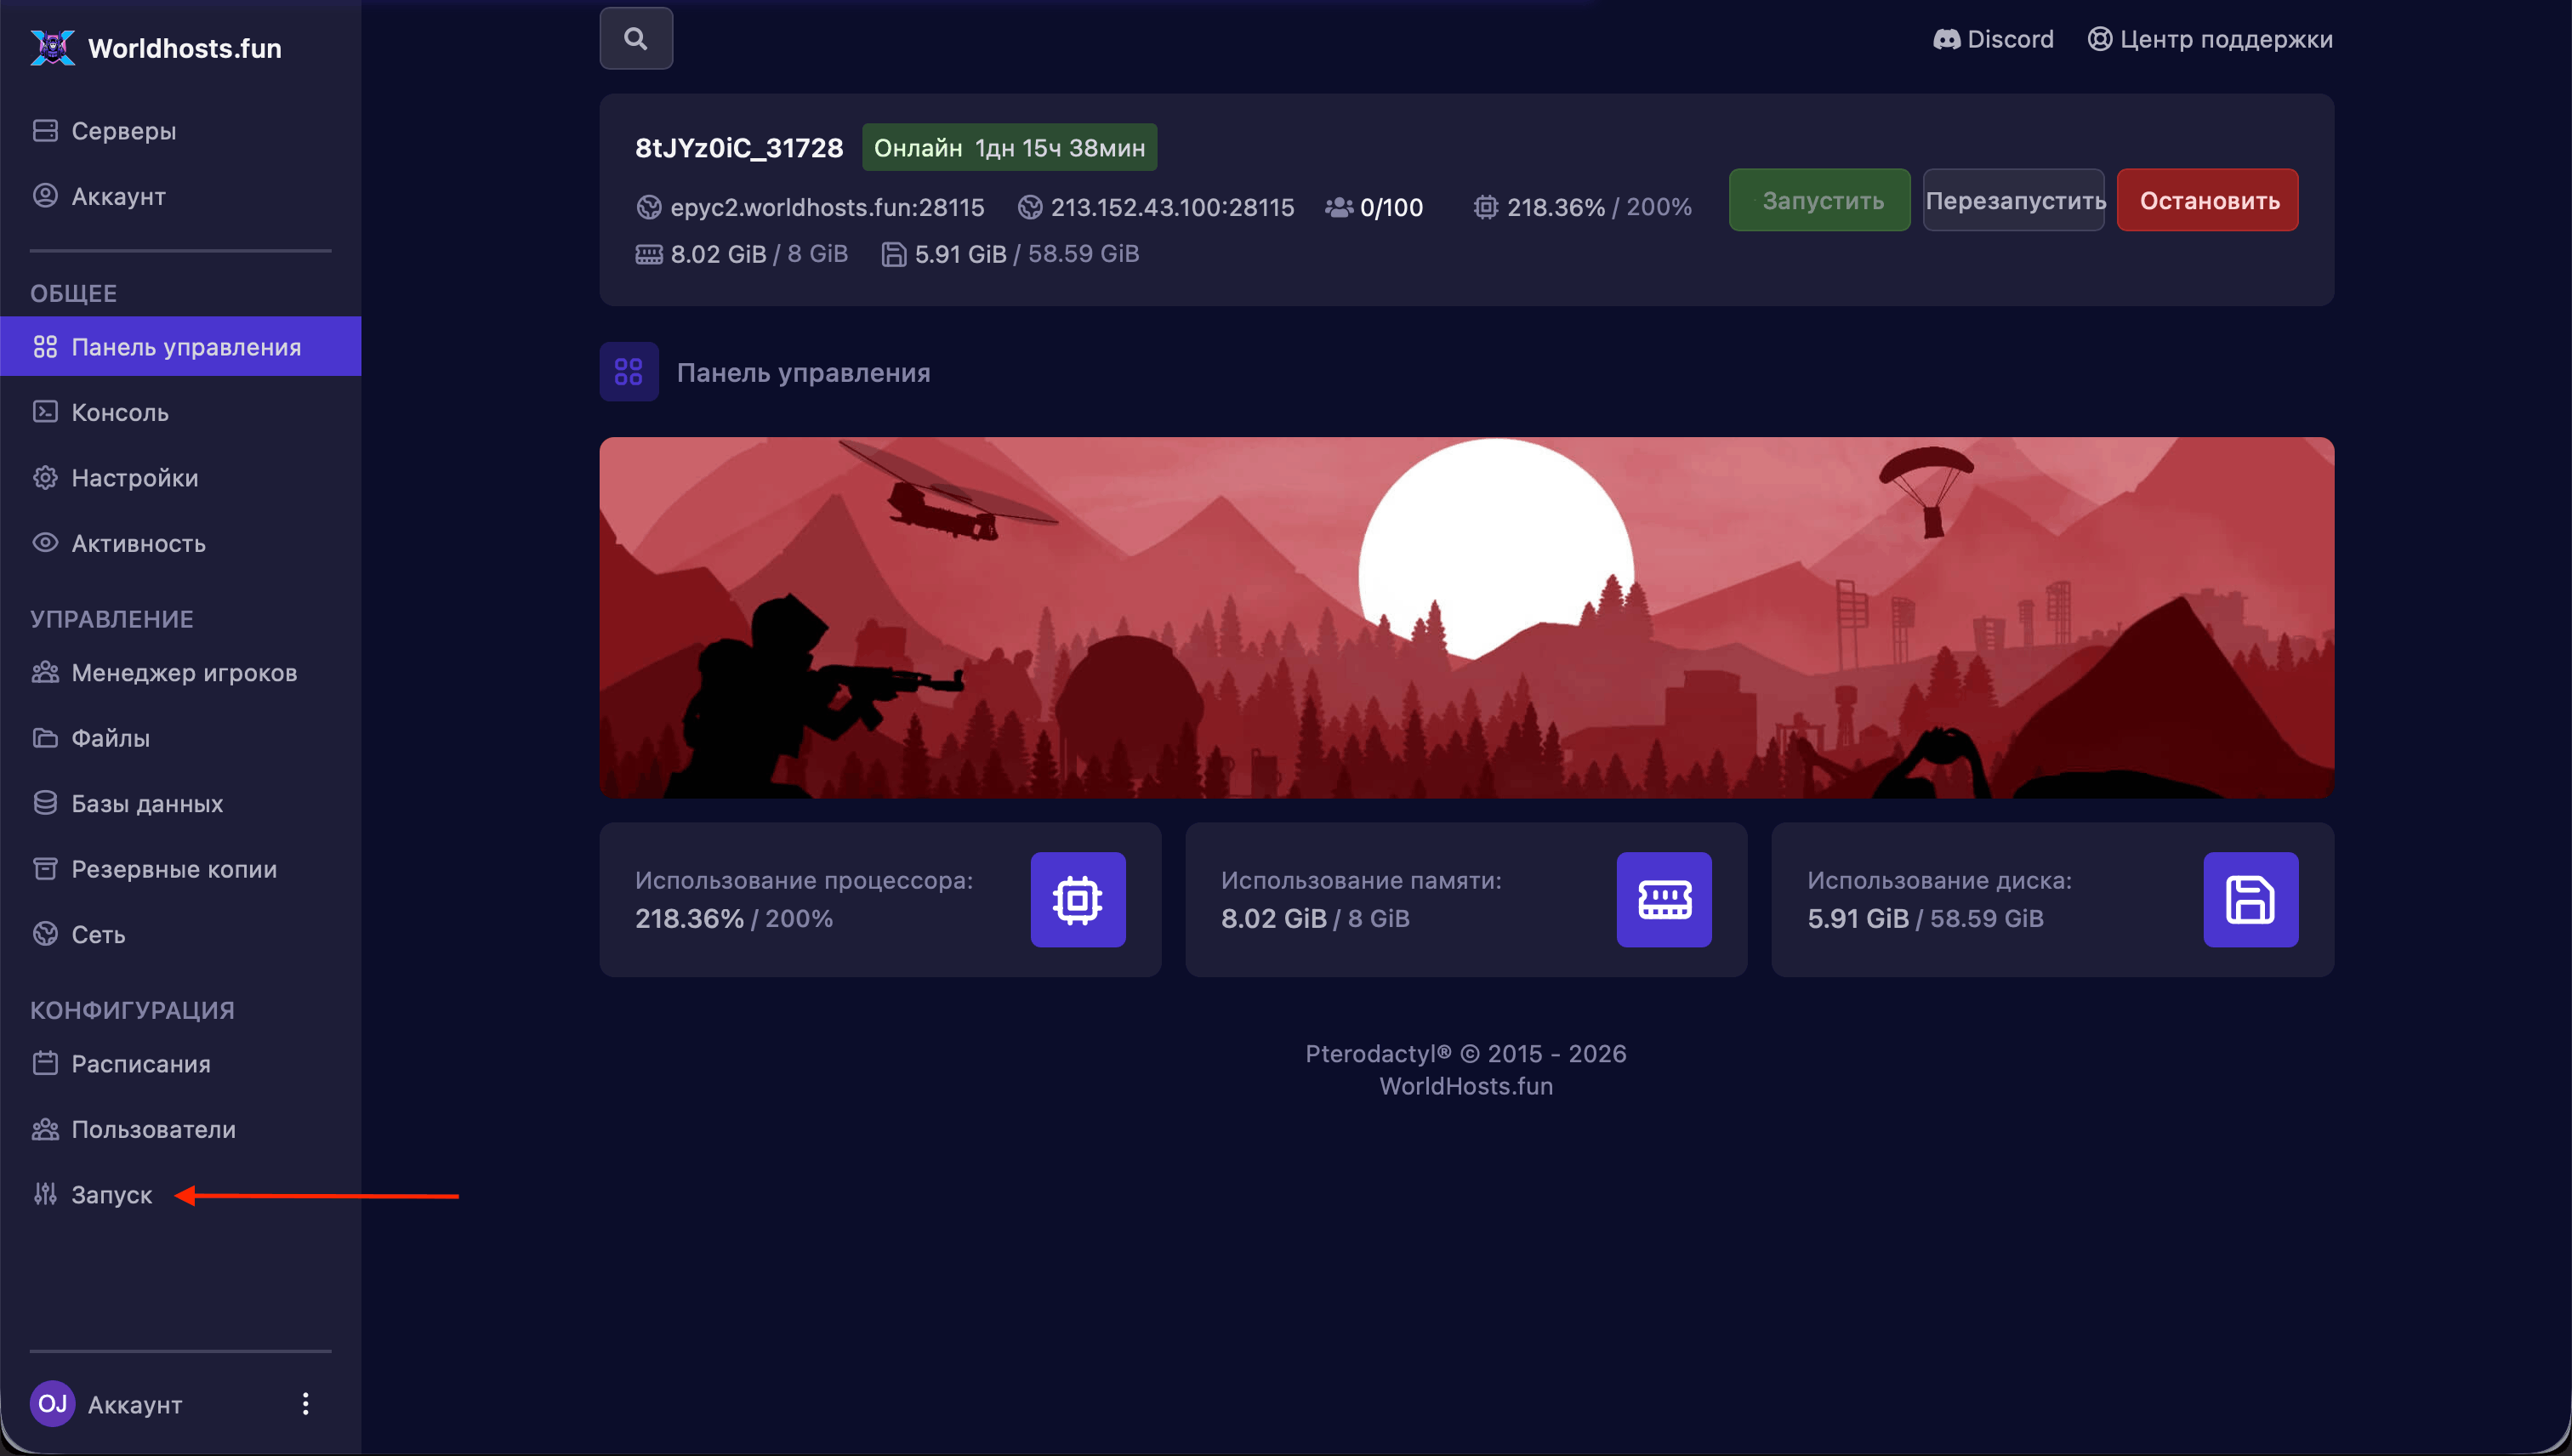Click the players count icon beside 0/100
Screen dimensions: 2572x1456
(x=1339, y=207)
